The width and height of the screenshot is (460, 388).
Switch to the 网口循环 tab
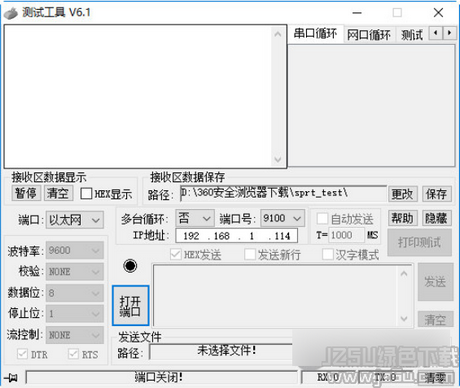pyautogui.click(x=368, y=35)
